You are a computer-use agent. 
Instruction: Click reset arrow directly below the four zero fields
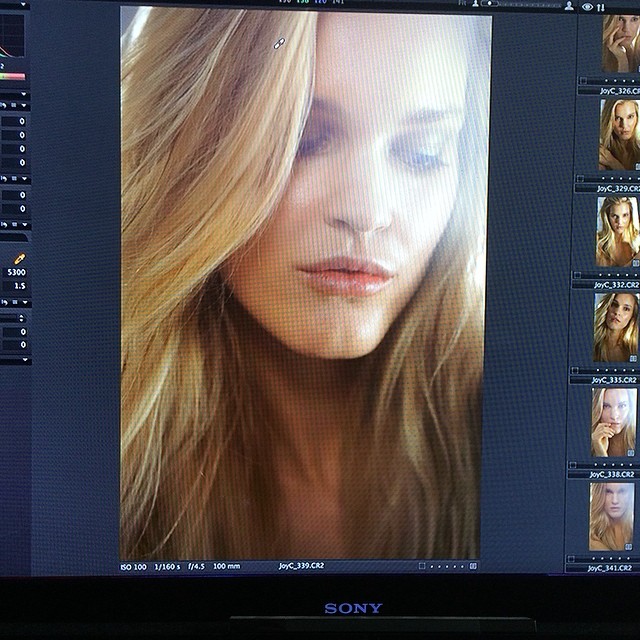point(4,178)
